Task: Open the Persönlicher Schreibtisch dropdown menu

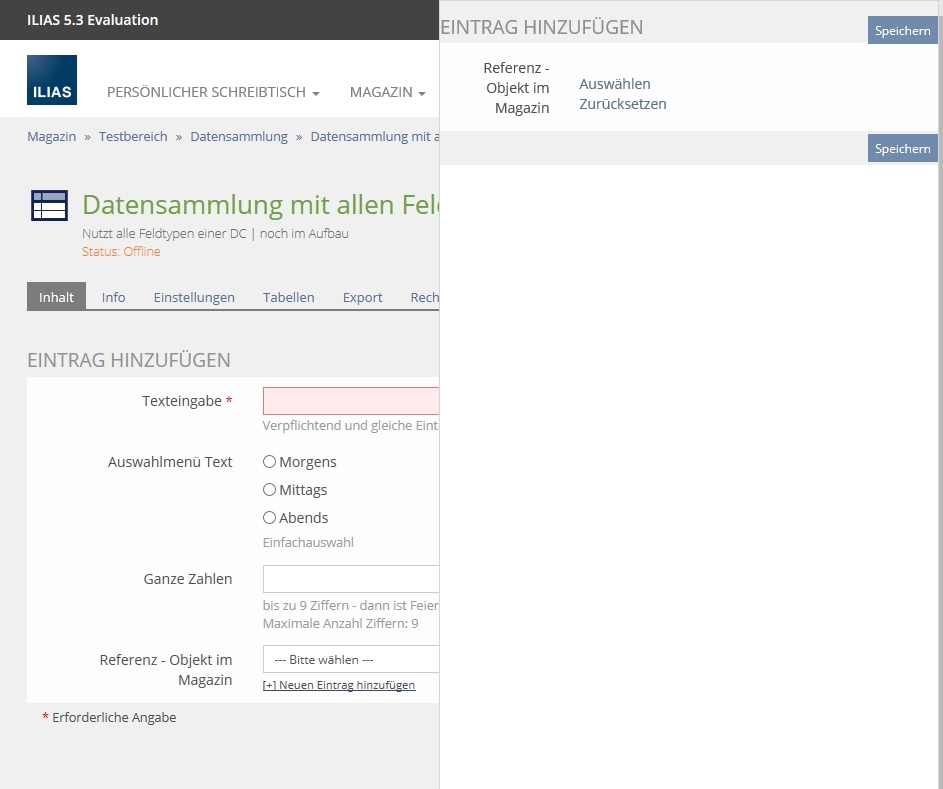Action: click(x=213, y=92)
